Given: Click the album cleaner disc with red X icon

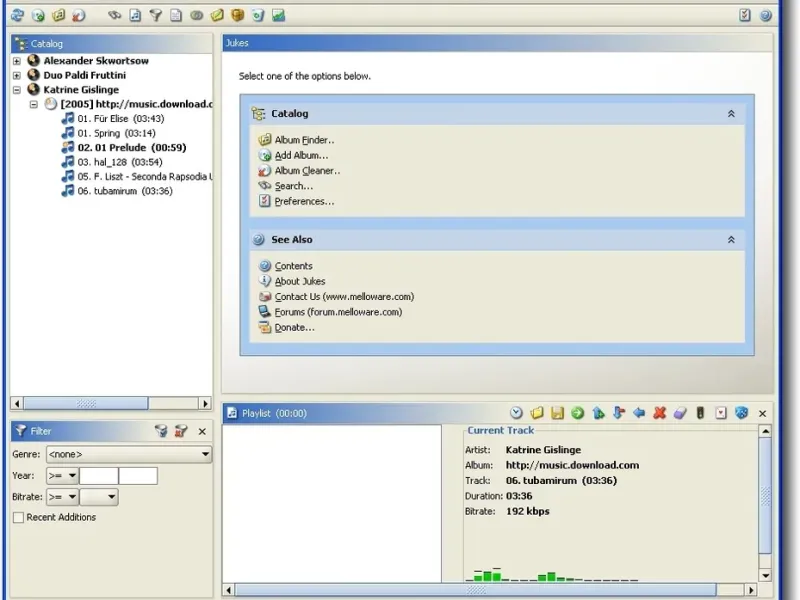Looking at the screenshot, I should point(79,15).
